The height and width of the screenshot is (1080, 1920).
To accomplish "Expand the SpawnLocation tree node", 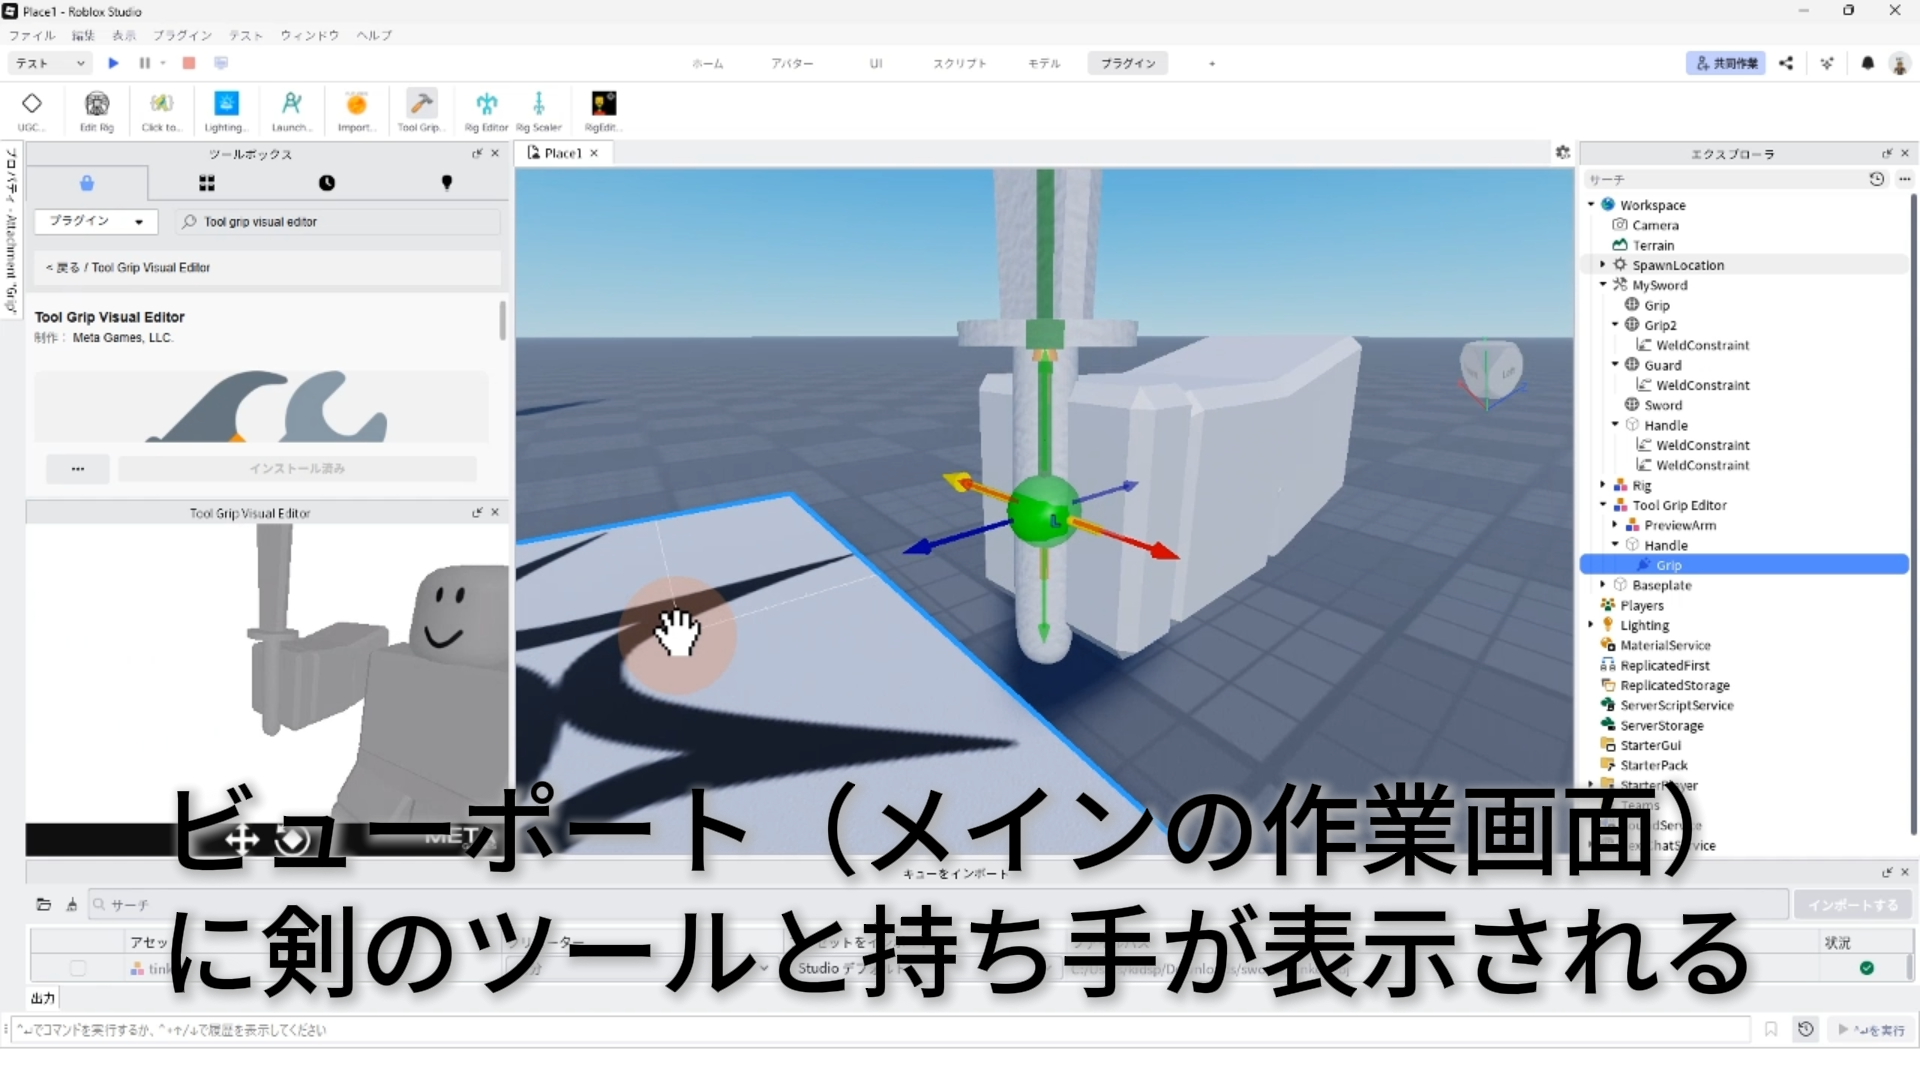I will point(1603,265).
